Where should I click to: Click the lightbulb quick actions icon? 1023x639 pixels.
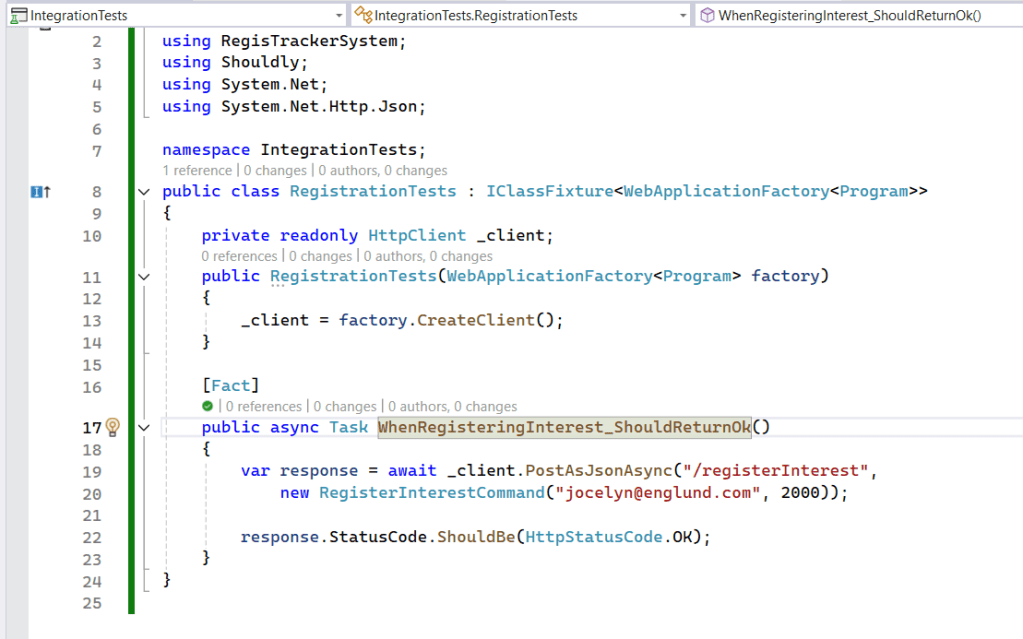click(x=113, y=428)
